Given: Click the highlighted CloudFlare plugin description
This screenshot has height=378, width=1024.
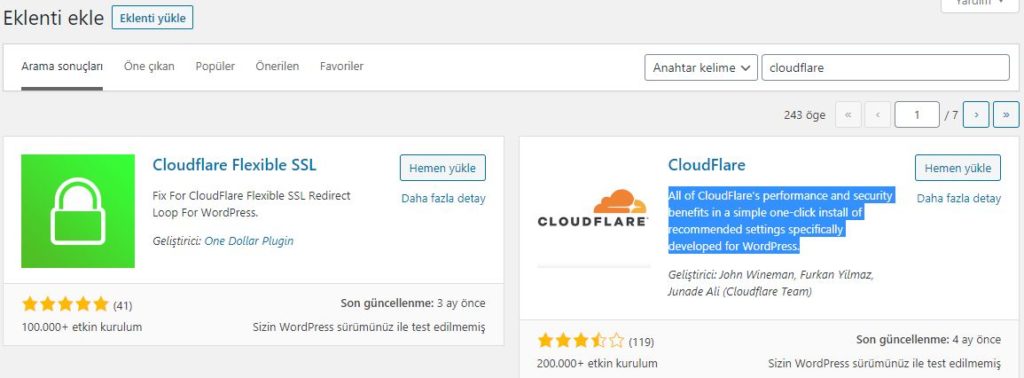Looking at the screenshot, I should [780, 221].
